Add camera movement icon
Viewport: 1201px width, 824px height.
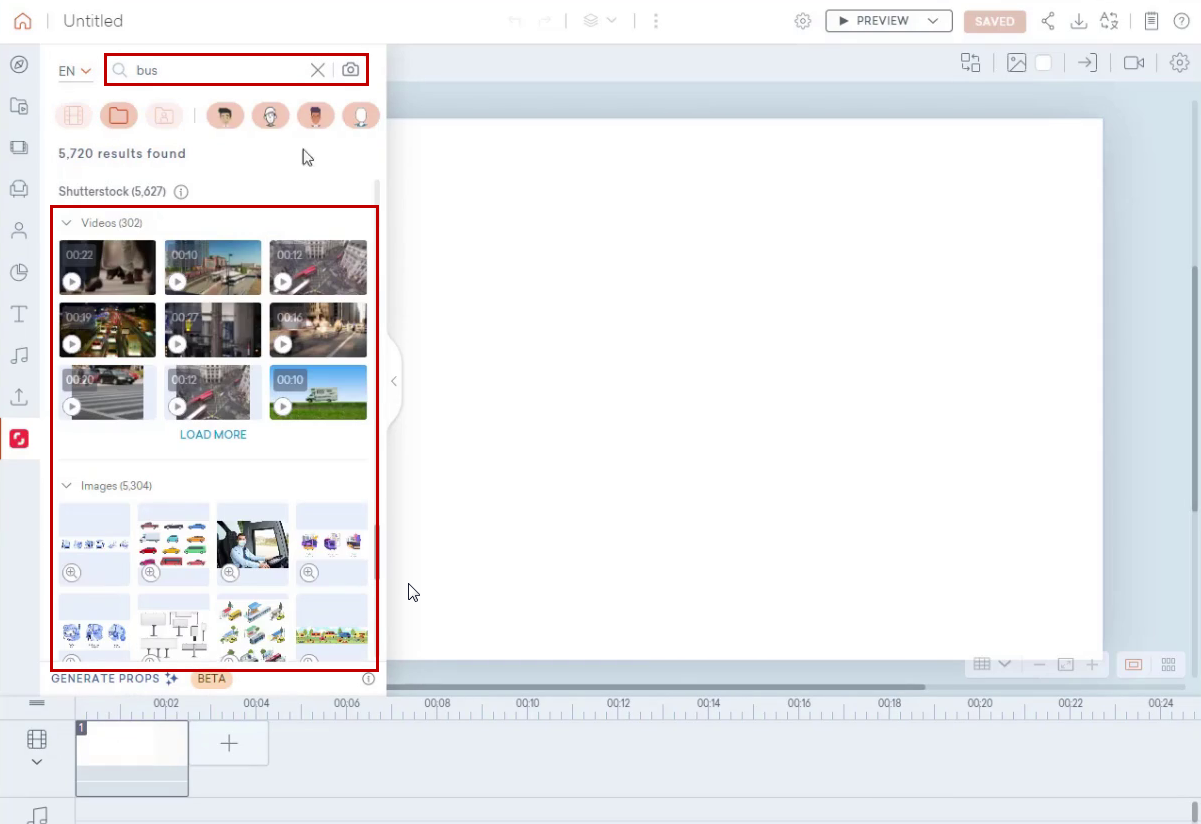1134,63
